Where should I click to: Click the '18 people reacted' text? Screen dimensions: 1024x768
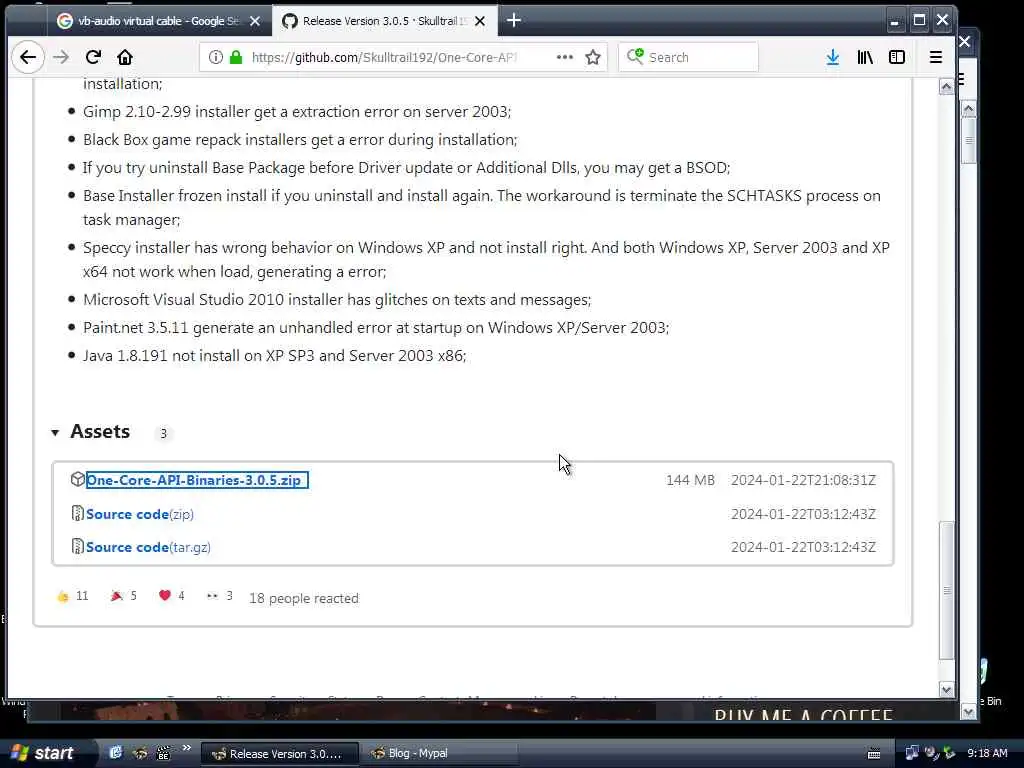click(x=304, y=598)
